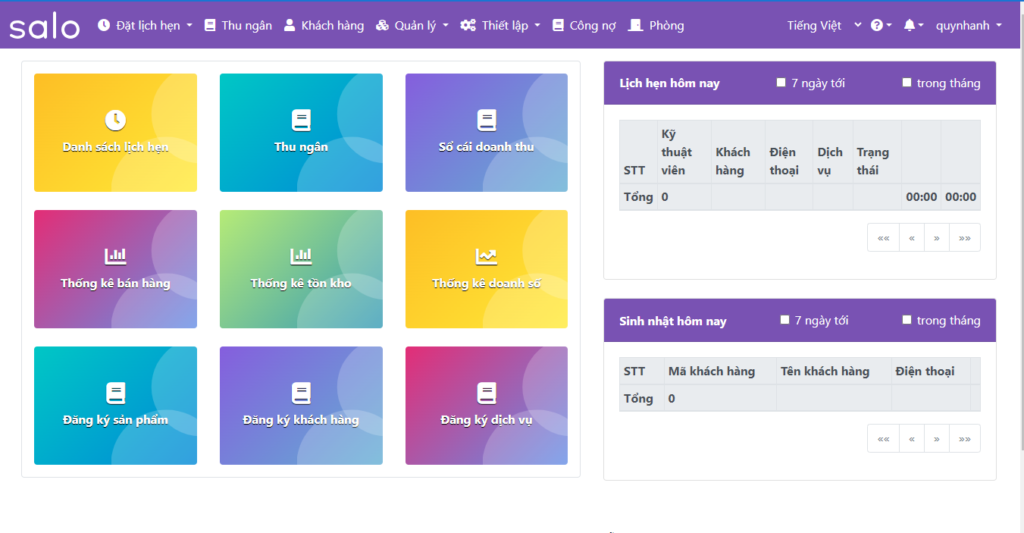Click bar chart icon on Thống kê bán hàng tile
1024x533 pixels.
[x=116, y=256]
